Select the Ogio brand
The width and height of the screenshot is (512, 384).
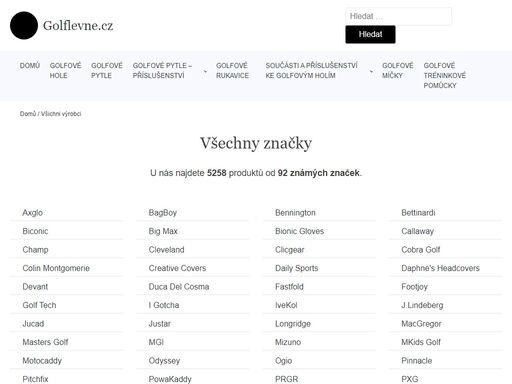point(283,361)
